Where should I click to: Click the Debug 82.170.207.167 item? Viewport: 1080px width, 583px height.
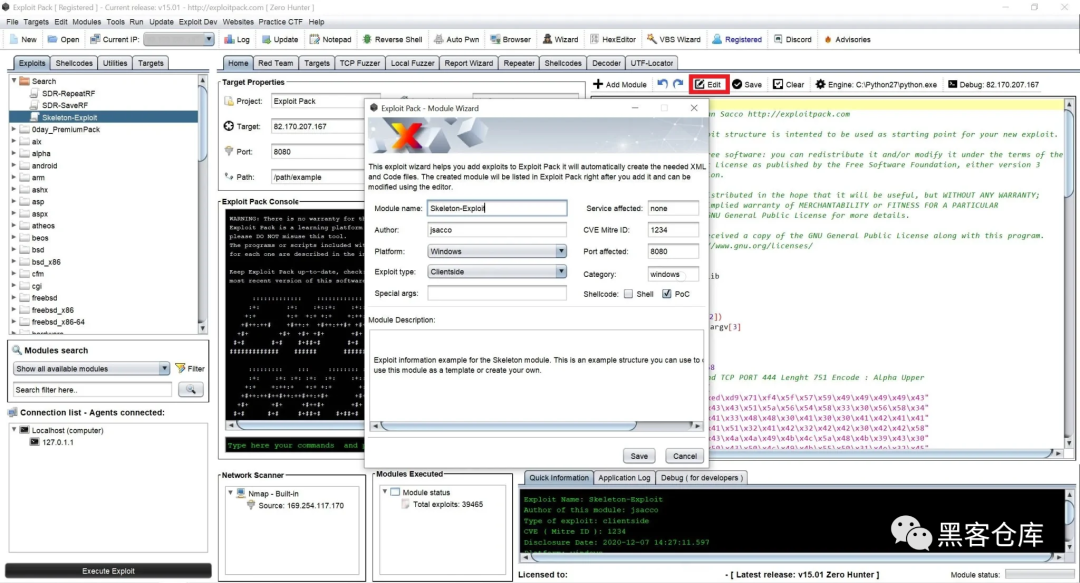click(993, 84)
